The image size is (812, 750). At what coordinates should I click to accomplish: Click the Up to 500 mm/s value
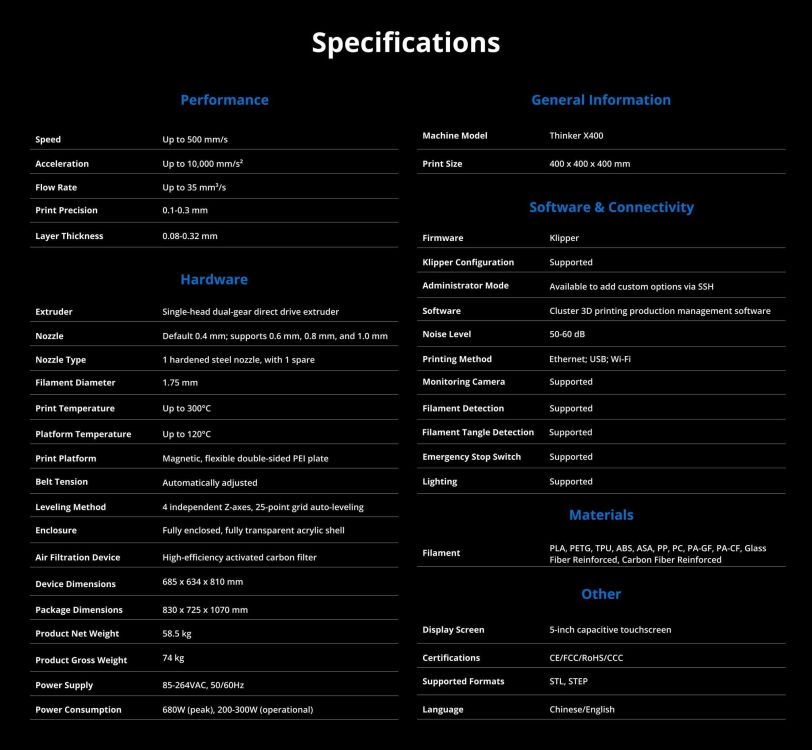click(x=195, y=139)
